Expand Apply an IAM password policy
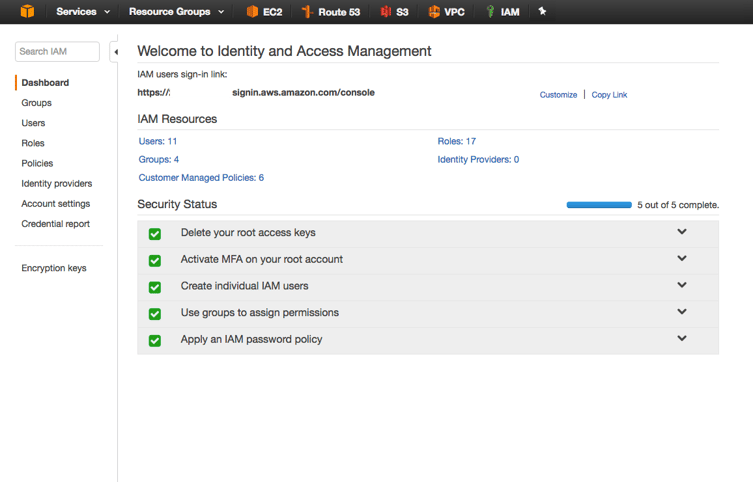Image resolution: width=753 pixels, height=482 pixels. click(682, 338)
